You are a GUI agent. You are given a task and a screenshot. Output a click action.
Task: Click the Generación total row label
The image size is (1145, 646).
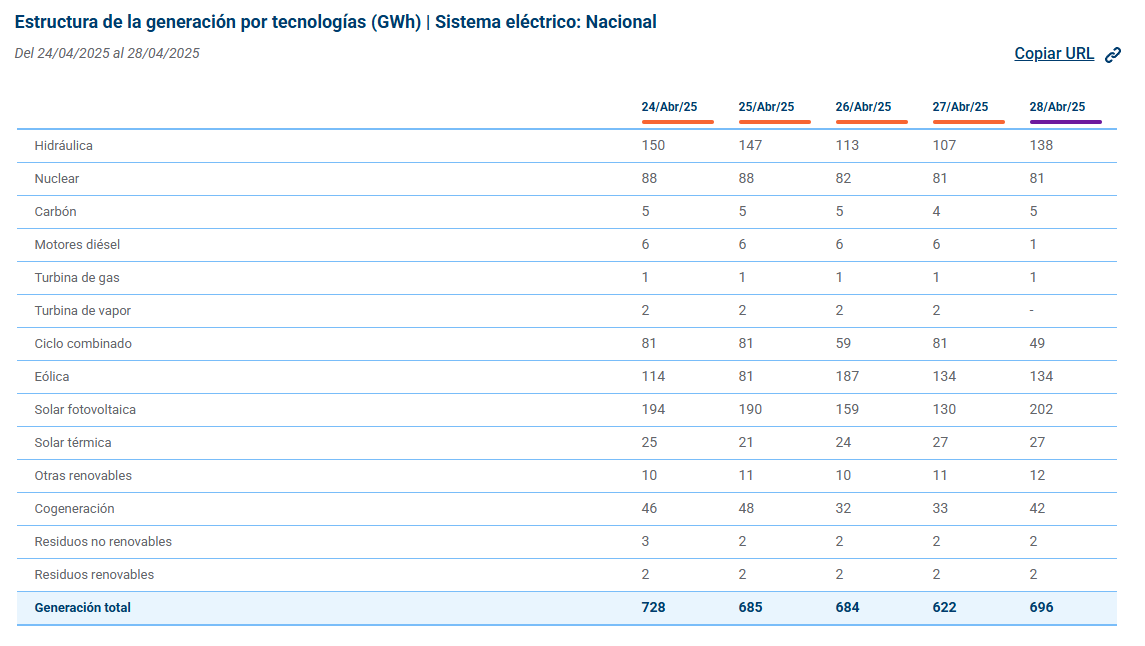[83, 607]
